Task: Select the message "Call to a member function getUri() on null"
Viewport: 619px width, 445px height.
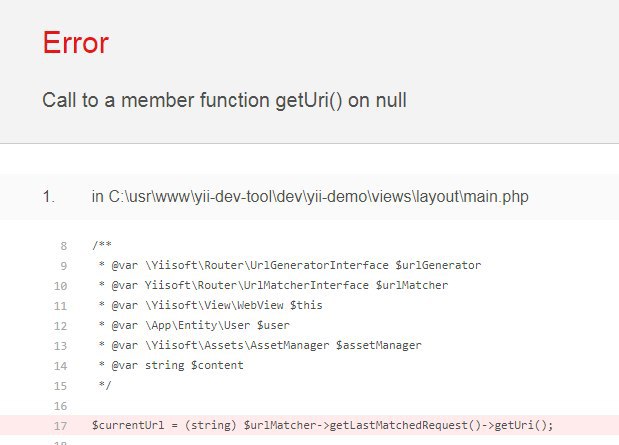Action: tap(224, 100)
